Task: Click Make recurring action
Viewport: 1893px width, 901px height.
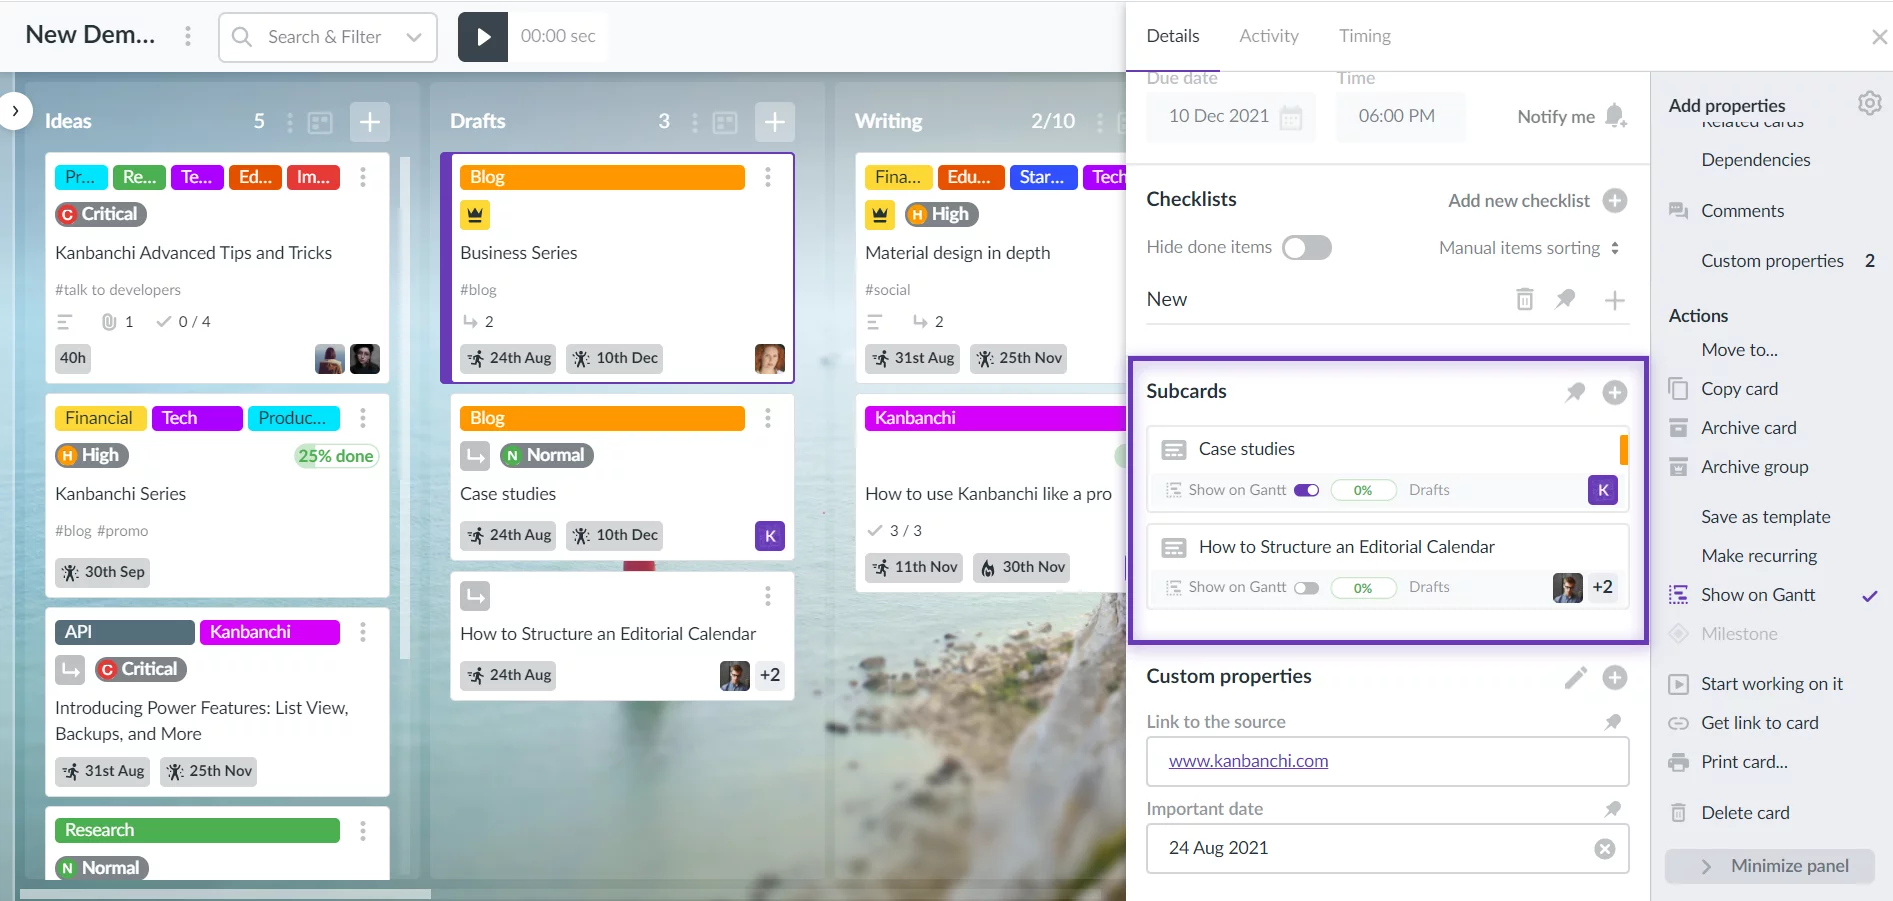Action: pyautogui.click(x=1759, y=556)
